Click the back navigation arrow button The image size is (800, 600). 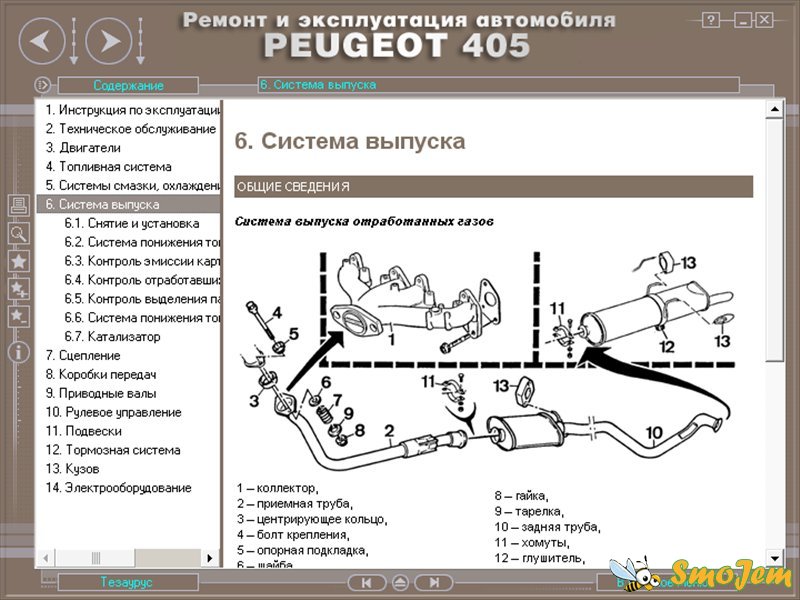pos(42,41)
